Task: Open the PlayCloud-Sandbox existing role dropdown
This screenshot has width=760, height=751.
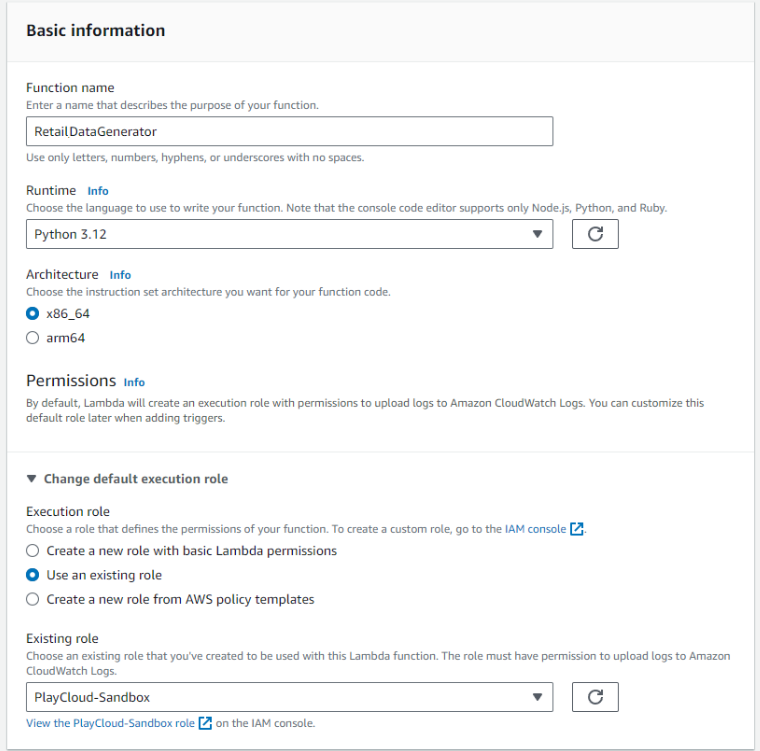Action: click(x=289, y=697)
